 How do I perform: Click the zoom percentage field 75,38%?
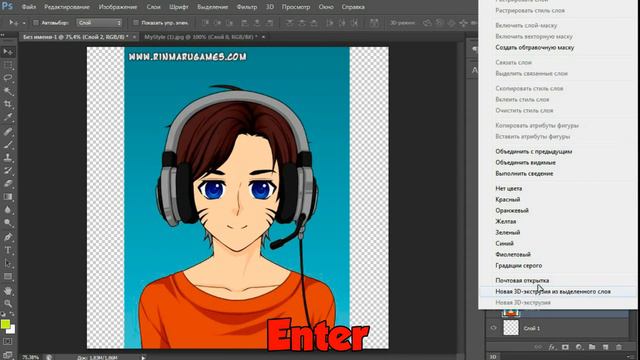(31, 357)
